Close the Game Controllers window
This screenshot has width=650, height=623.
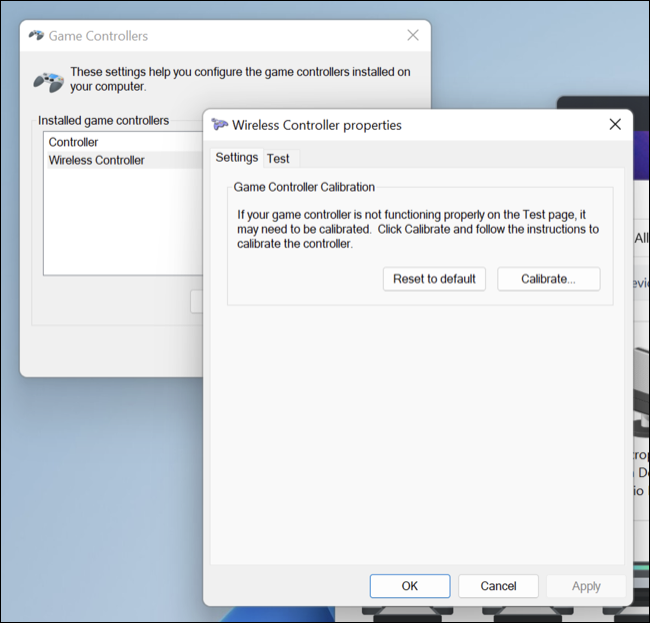tap(413, 36)
